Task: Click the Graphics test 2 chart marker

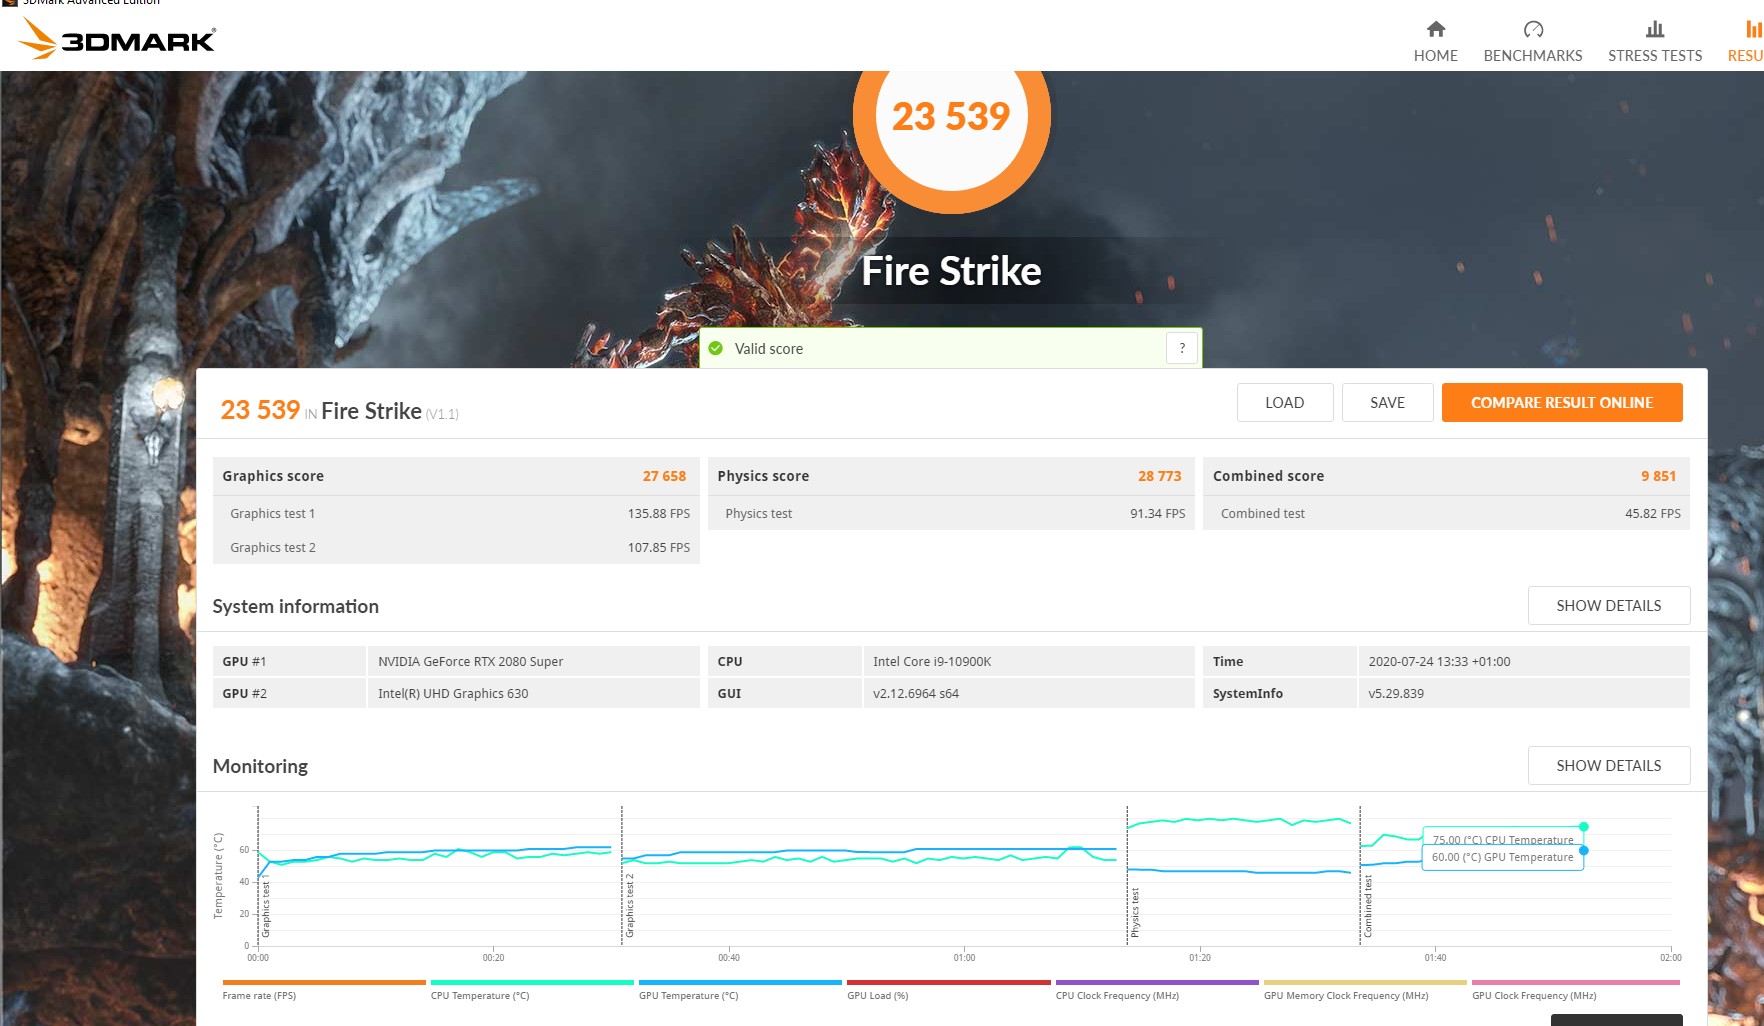Action: [630, 907]
